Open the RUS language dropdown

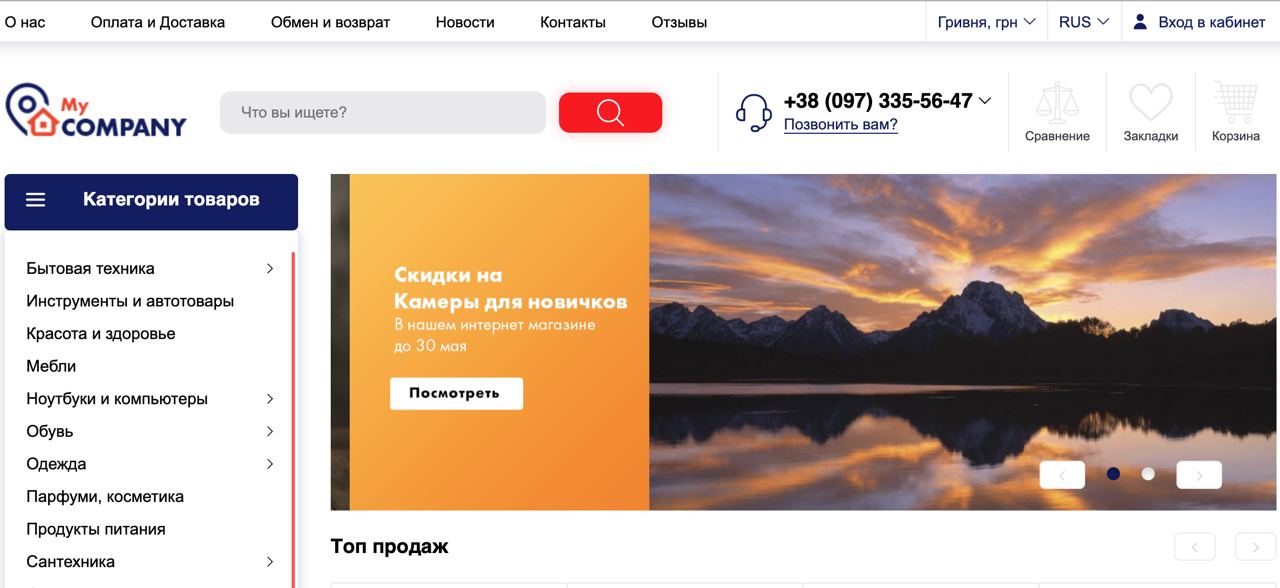click(1084, 22)
